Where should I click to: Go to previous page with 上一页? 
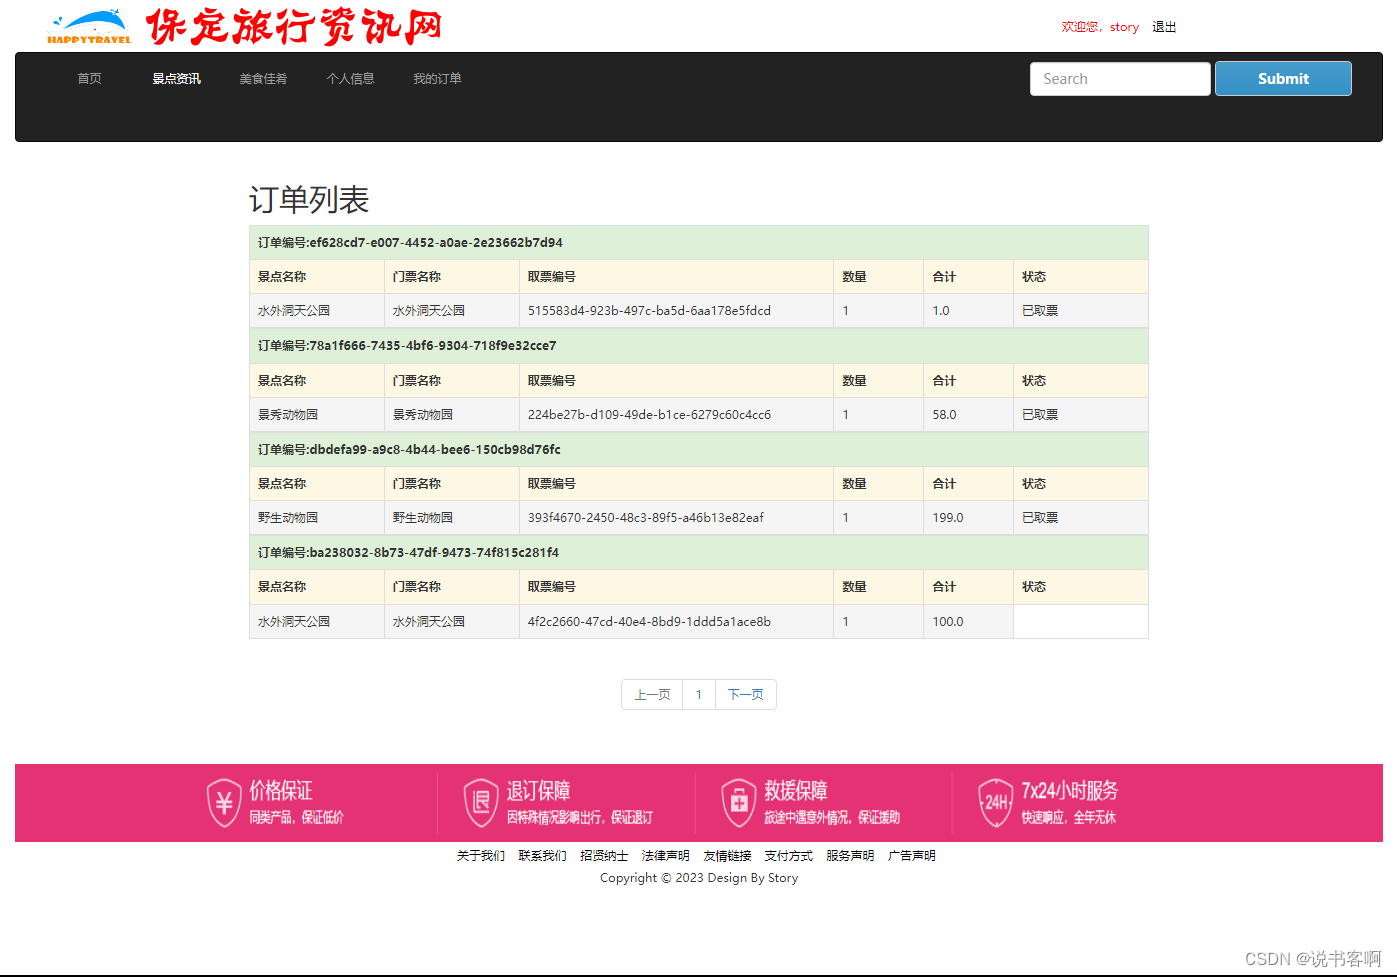tap(652, 695)
